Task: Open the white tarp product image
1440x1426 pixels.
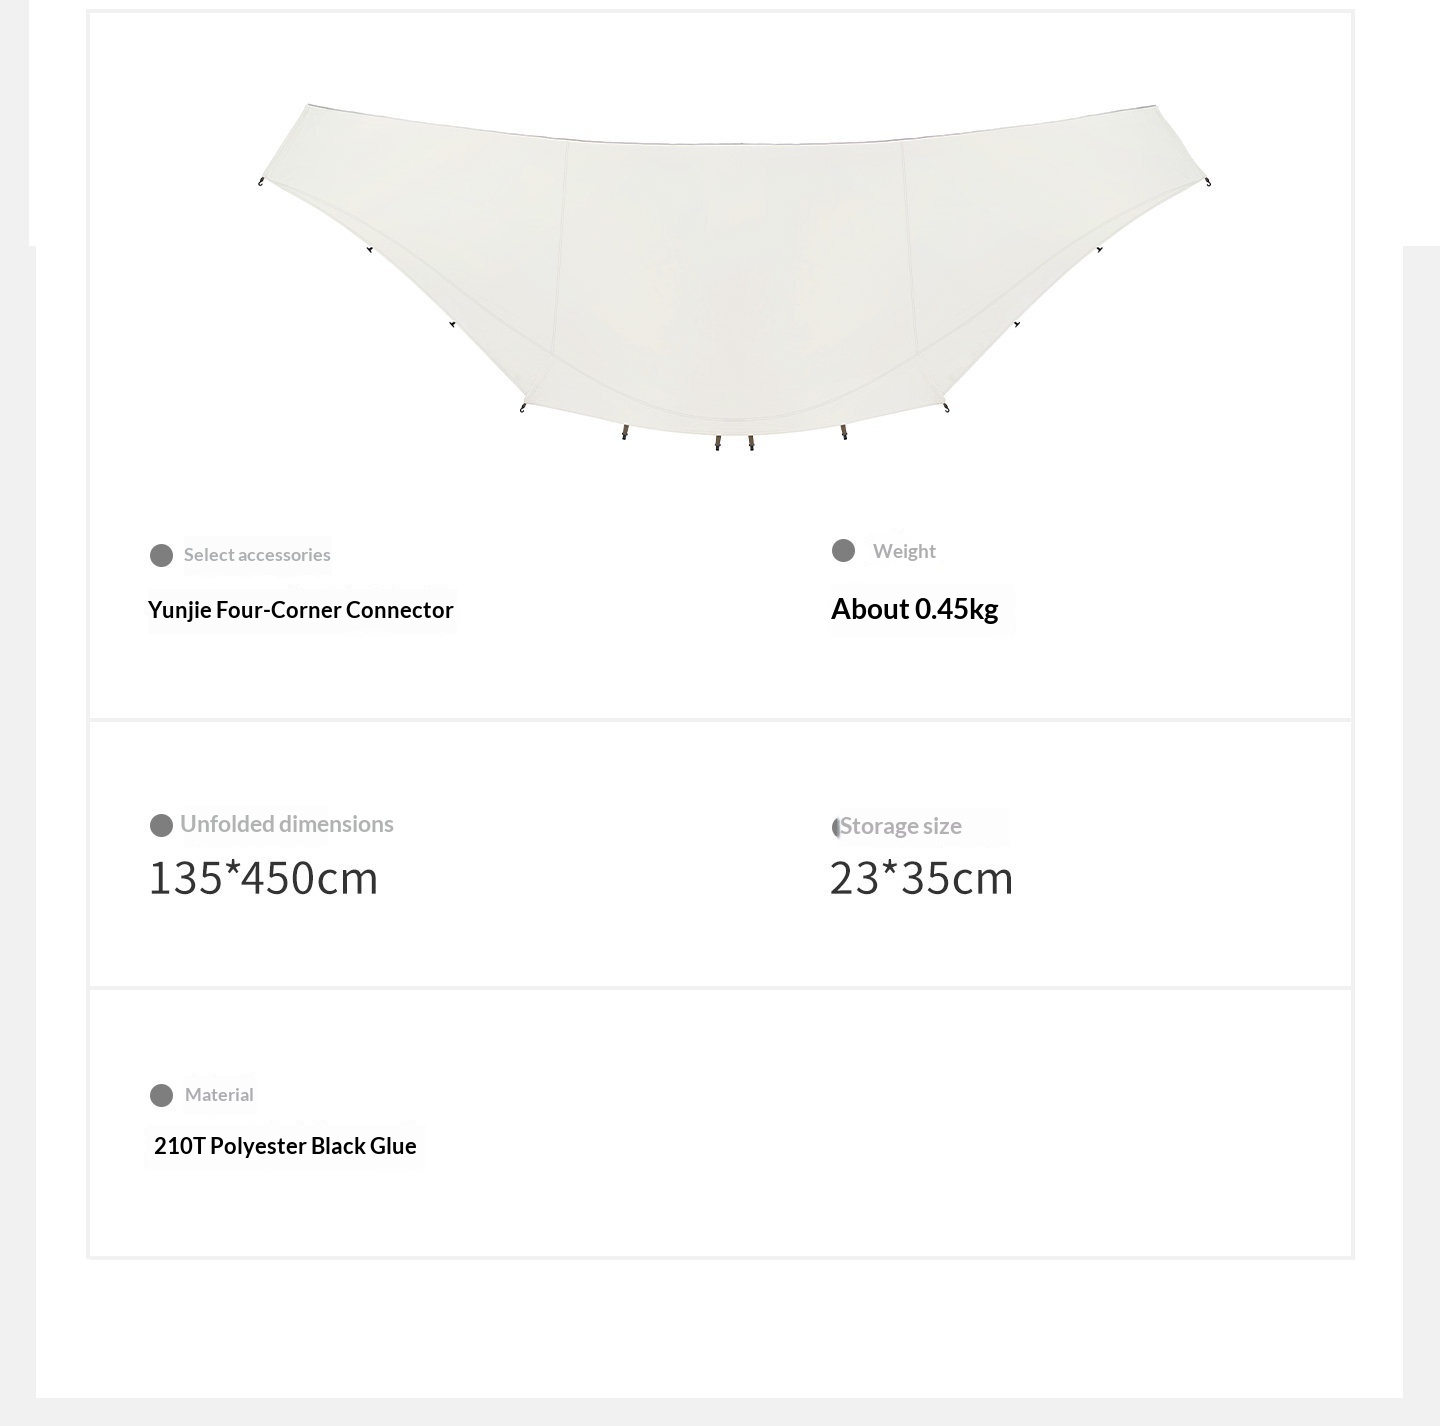Action: tap(733, 270)
